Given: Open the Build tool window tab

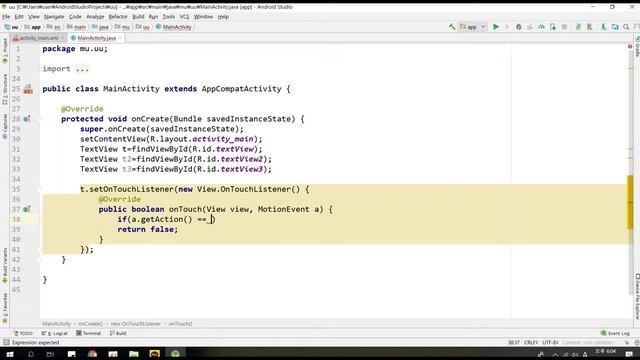Looking at the screenshot, I should click(x=118, y=333).
